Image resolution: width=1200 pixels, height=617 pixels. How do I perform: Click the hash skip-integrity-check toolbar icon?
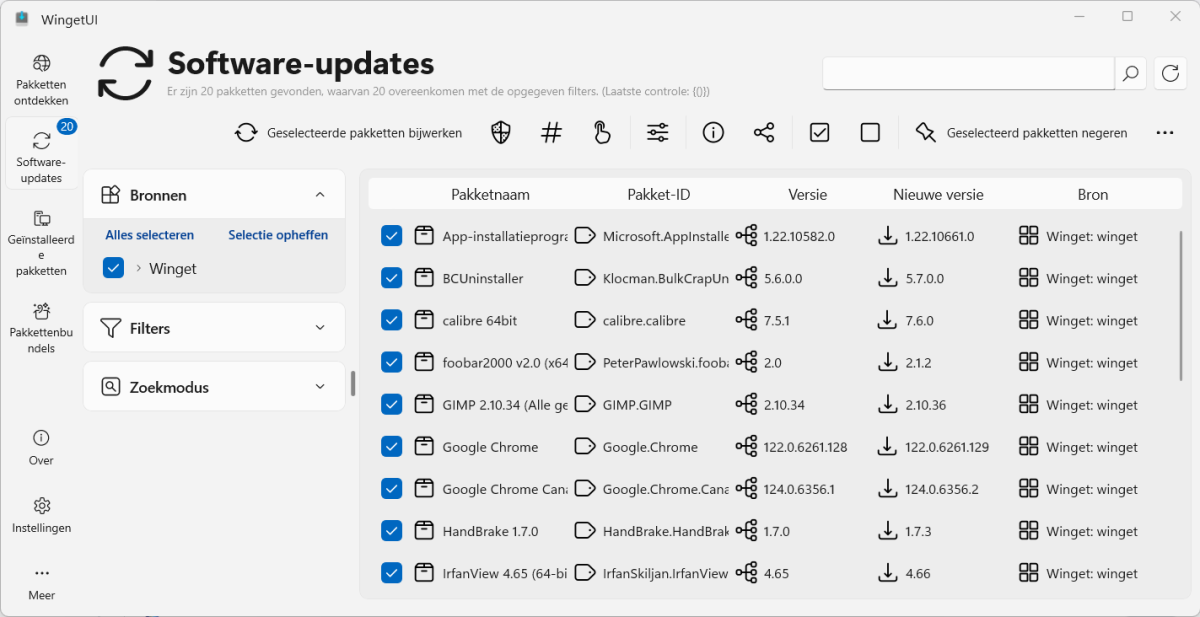coord(551,133)
